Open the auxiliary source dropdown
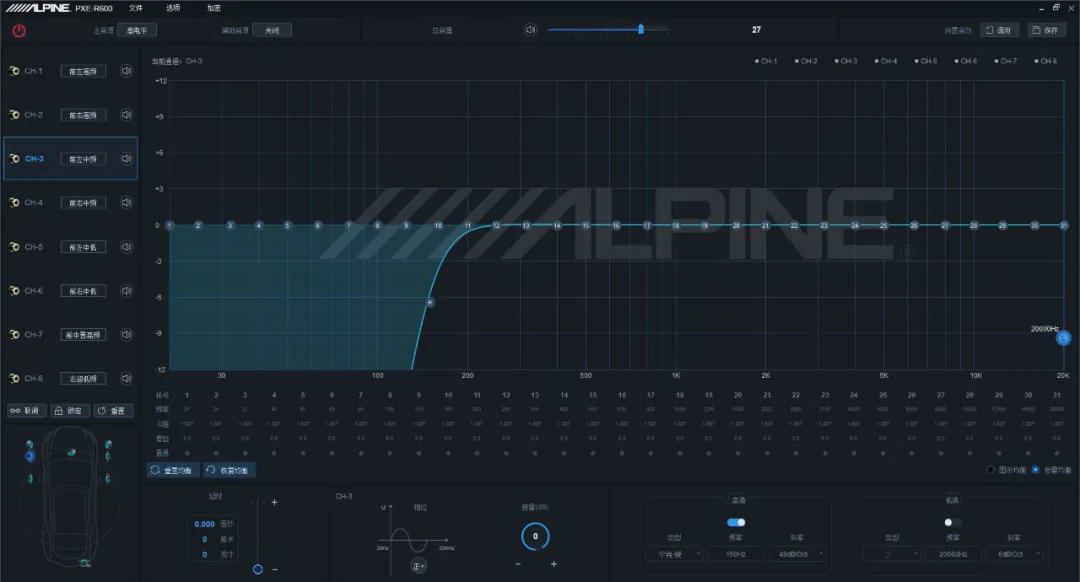 point(272,30)
